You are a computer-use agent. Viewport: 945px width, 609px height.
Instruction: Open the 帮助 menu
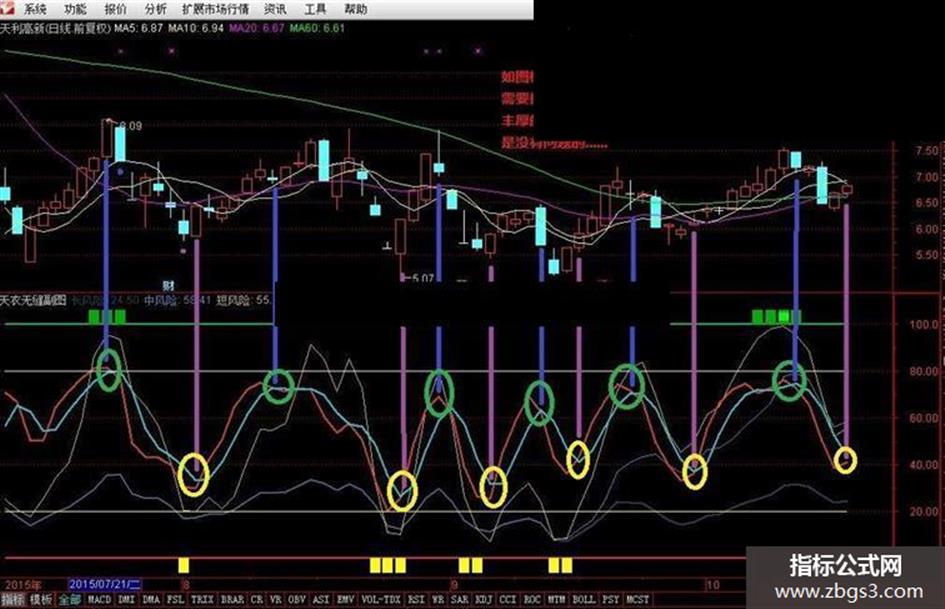[x=356, y=9]
